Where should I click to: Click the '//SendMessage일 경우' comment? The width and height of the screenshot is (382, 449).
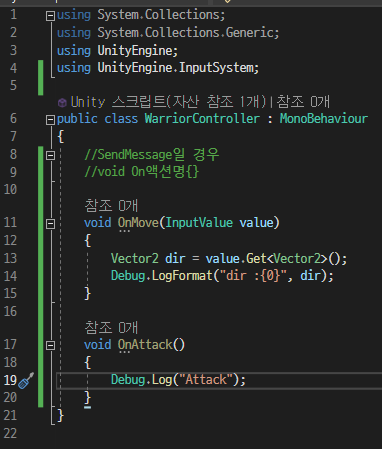[152, 154]
